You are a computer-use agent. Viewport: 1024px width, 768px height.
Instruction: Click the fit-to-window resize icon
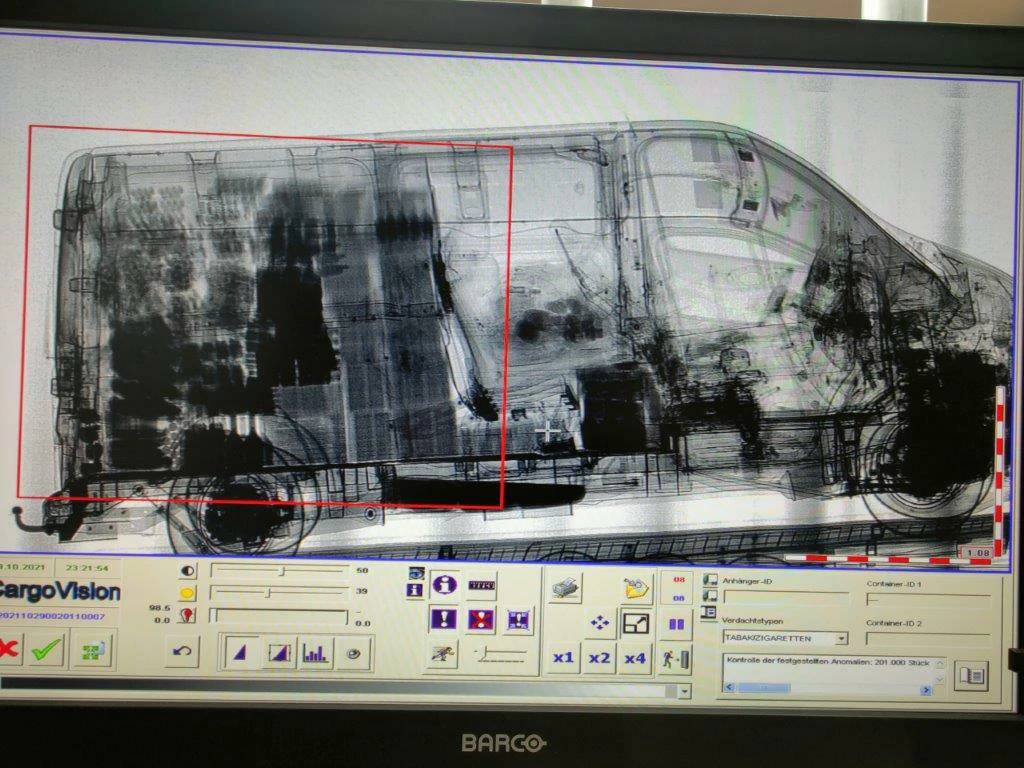click(635, 623)
